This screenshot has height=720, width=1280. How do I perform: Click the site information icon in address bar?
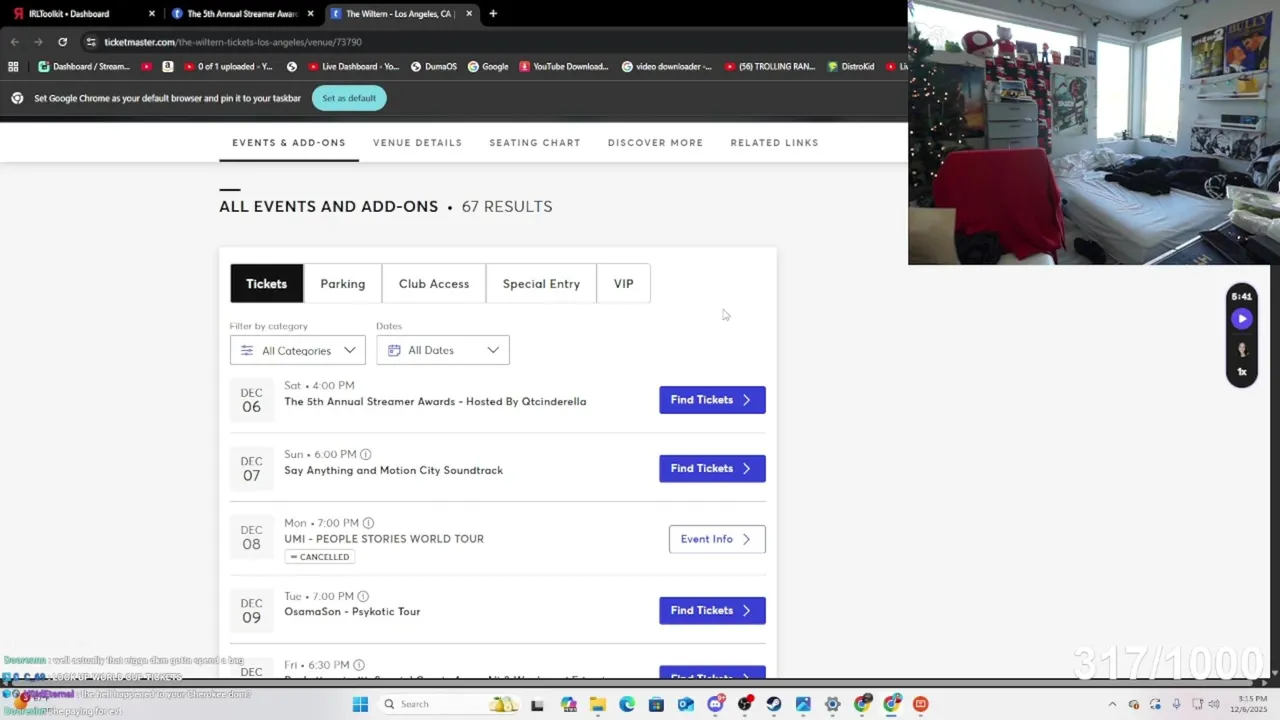(x=91, y=42)
